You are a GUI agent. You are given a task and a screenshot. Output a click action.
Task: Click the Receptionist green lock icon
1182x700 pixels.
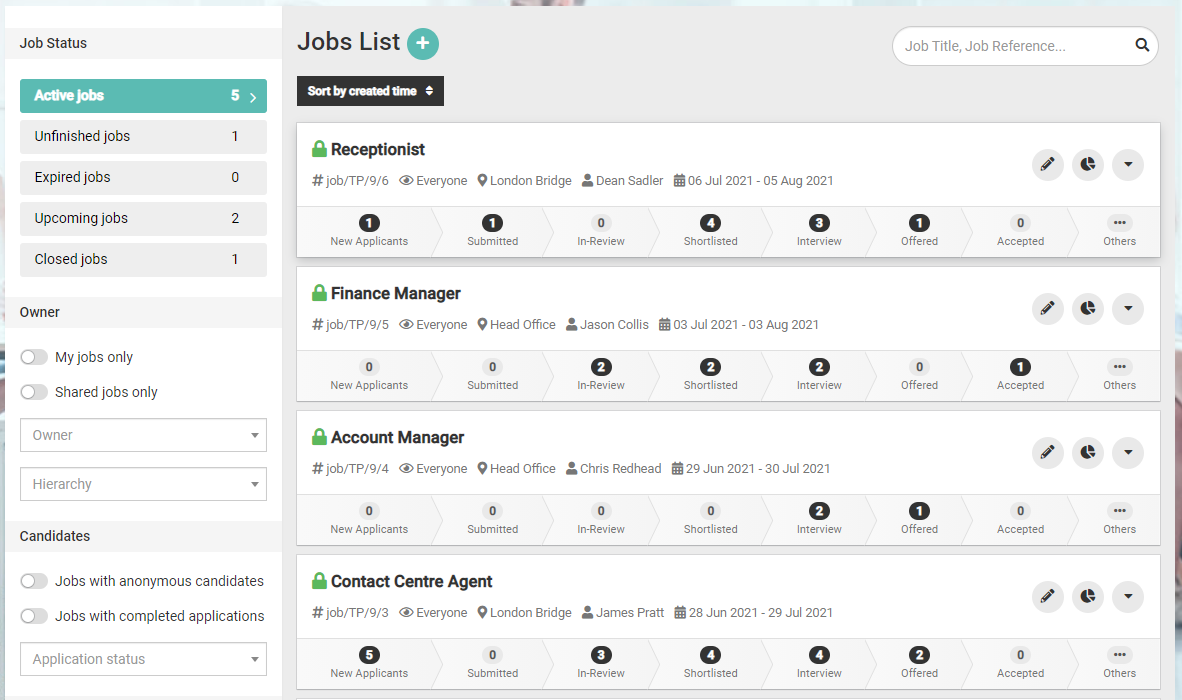click(x=319, y=150)
